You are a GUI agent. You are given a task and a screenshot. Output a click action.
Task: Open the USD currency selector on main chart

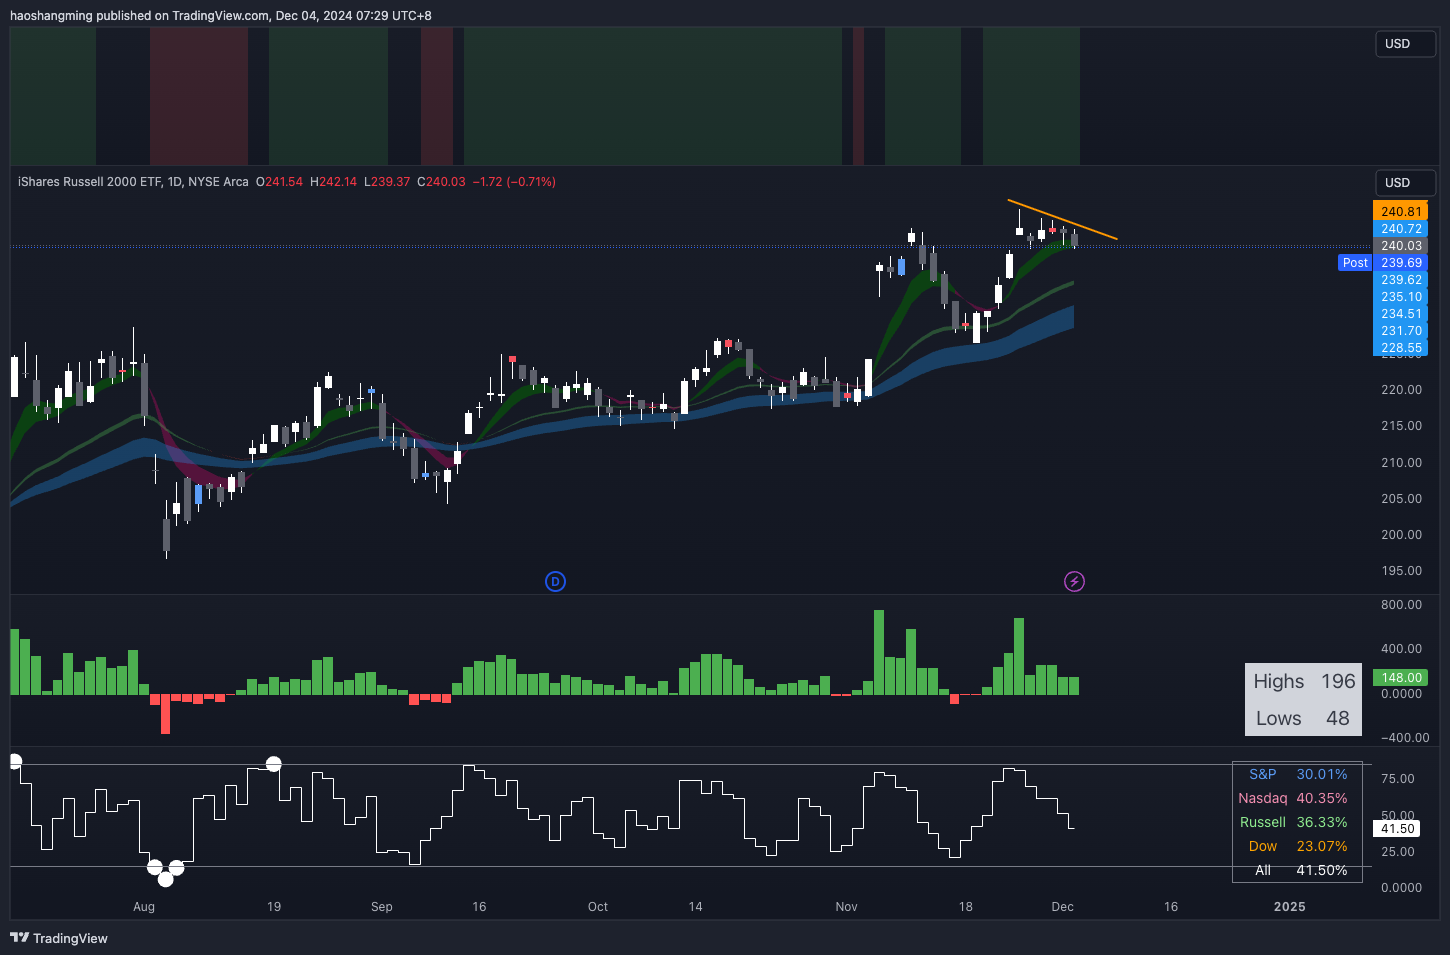tap(1405, 183)
